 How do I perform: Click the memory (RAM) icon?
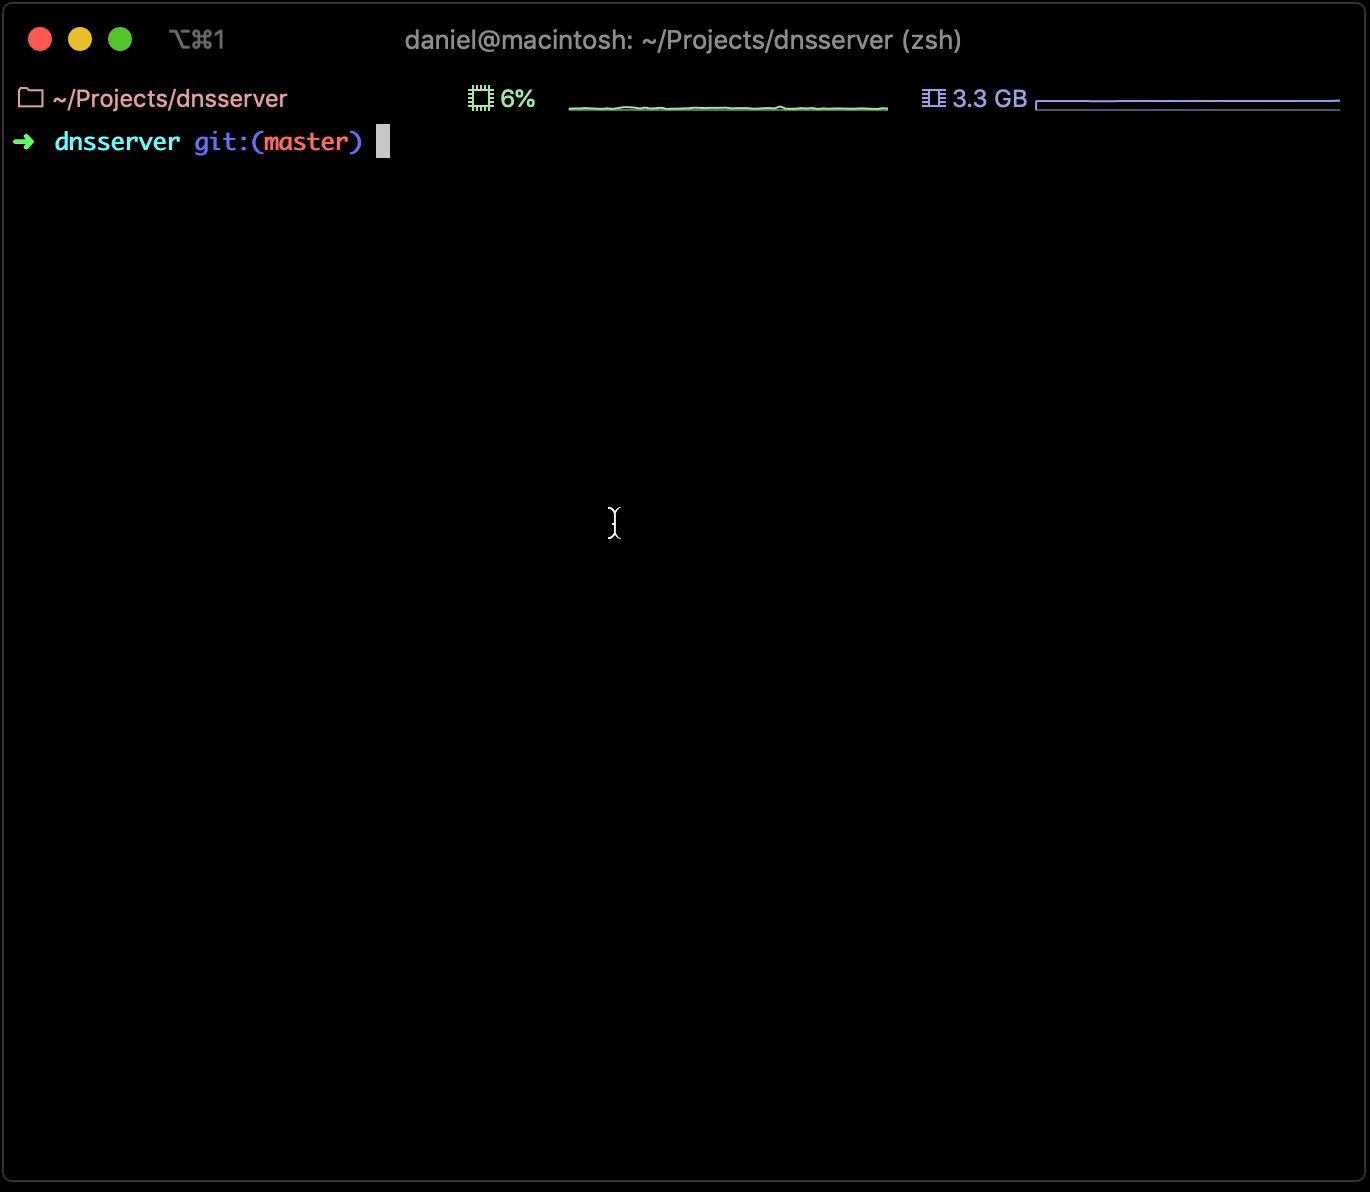coord(933,97)
